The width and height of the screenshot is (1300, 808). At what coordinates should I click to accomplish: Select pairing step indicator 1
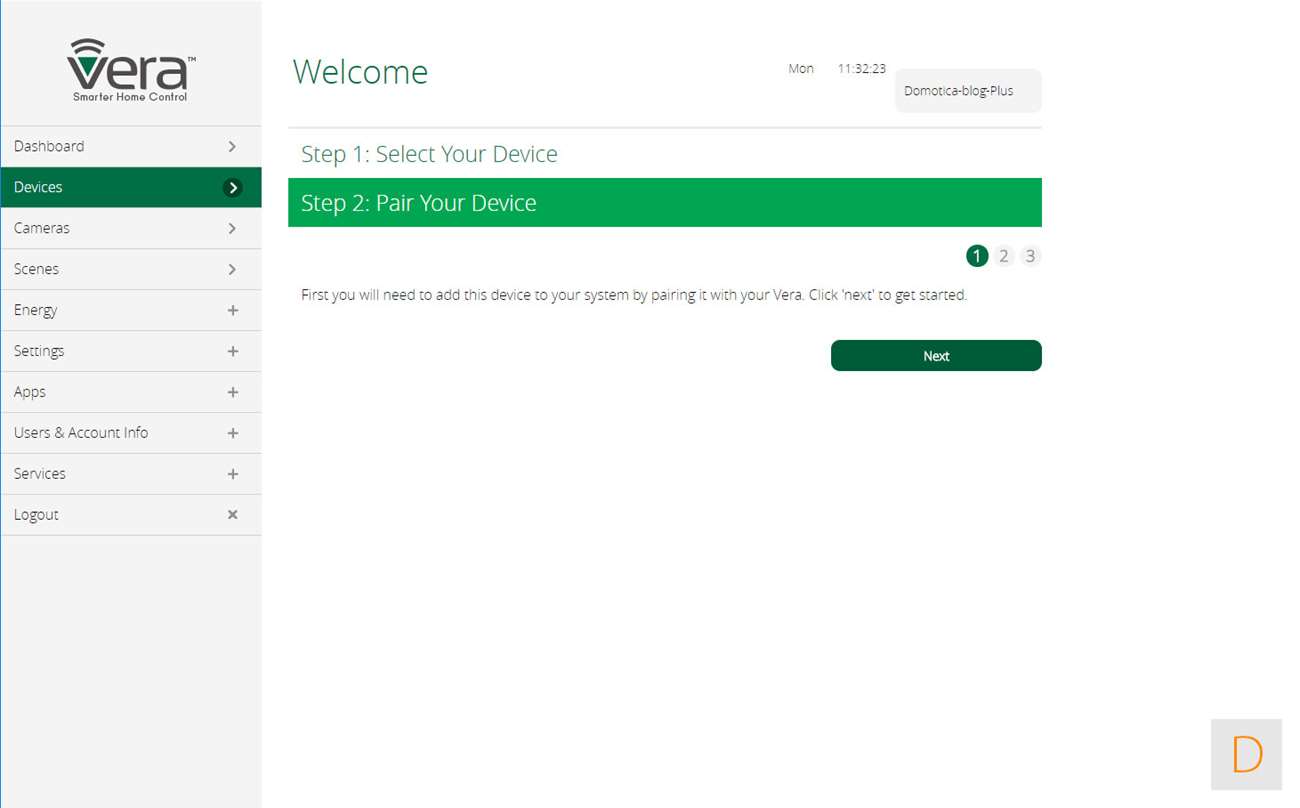tap(977, 256)
